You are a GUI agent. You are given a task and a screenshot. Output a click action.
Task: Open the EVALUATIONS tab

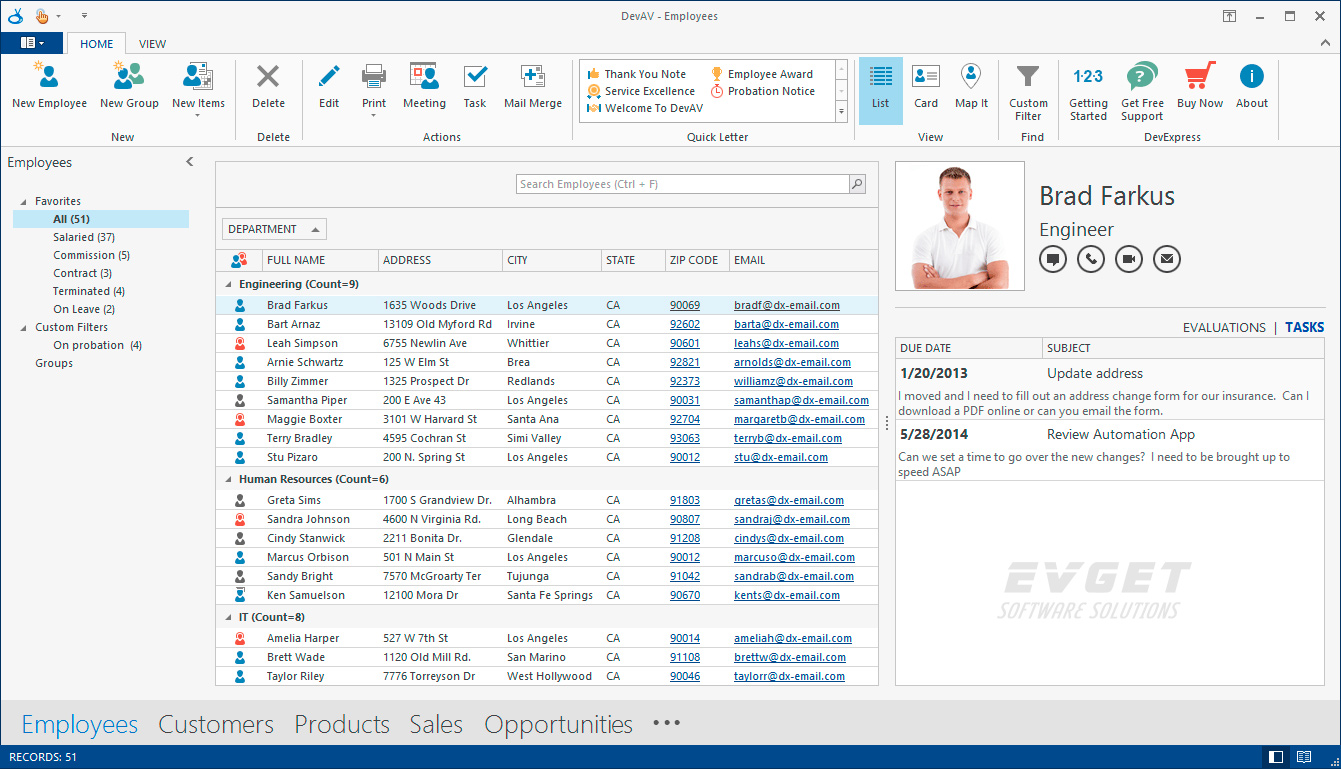pos(1223,327)
